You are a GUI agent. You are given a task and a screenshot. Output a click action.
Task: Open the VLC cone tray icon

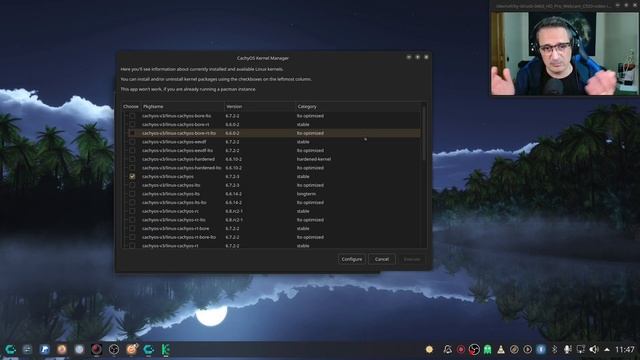501,349
